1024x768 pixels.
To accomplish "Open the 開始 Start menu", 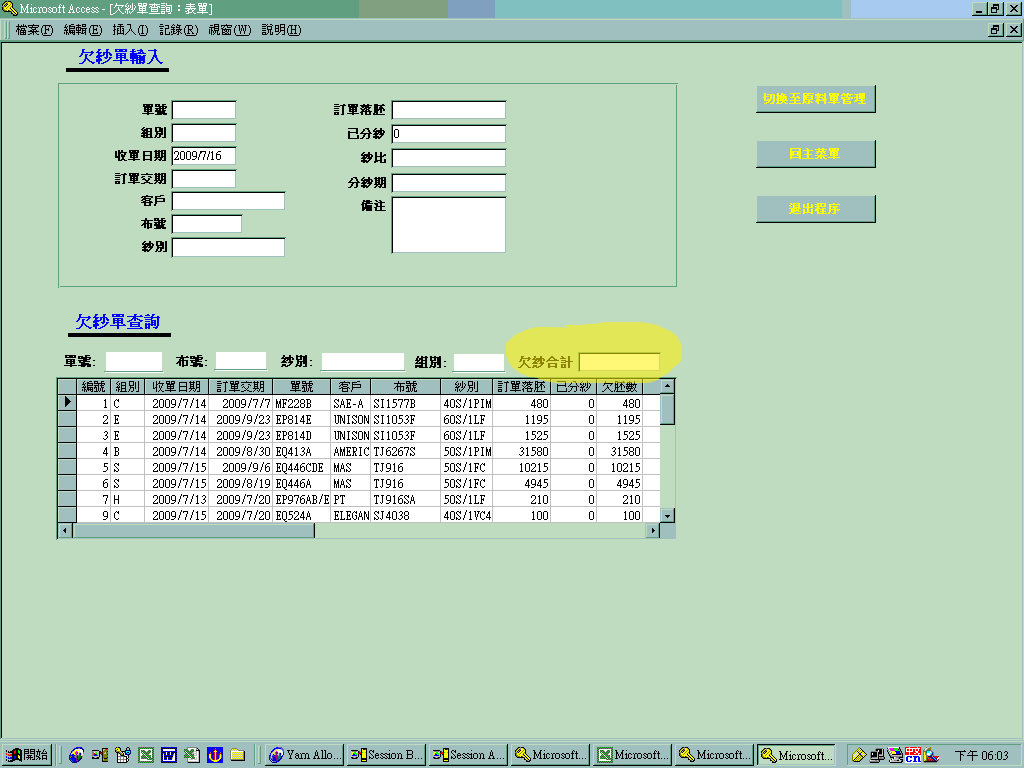I will tap(27, 755).
